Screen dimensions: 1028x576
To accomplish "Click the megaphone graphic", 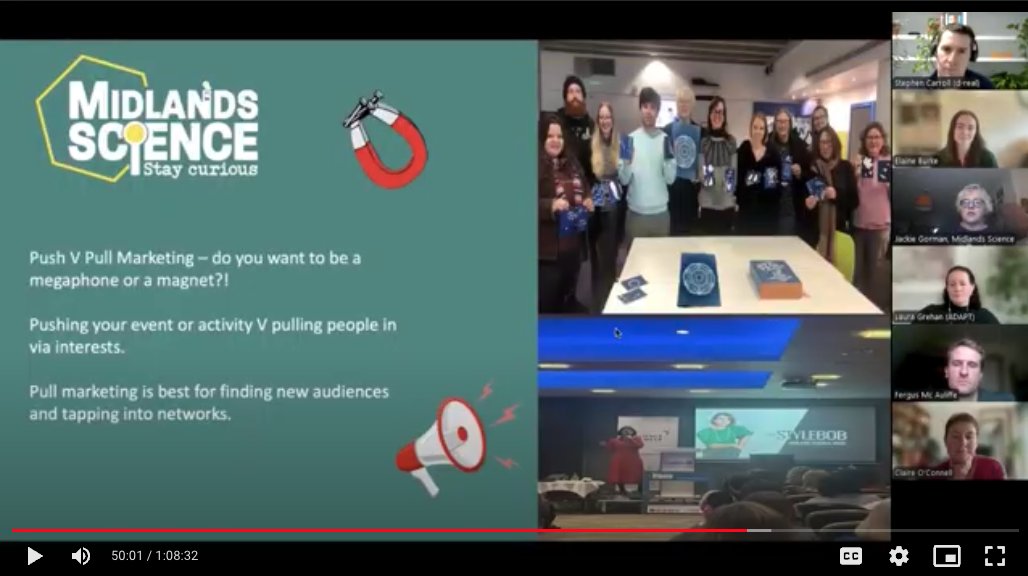I will pyautogui.click(x=458, y=438).
